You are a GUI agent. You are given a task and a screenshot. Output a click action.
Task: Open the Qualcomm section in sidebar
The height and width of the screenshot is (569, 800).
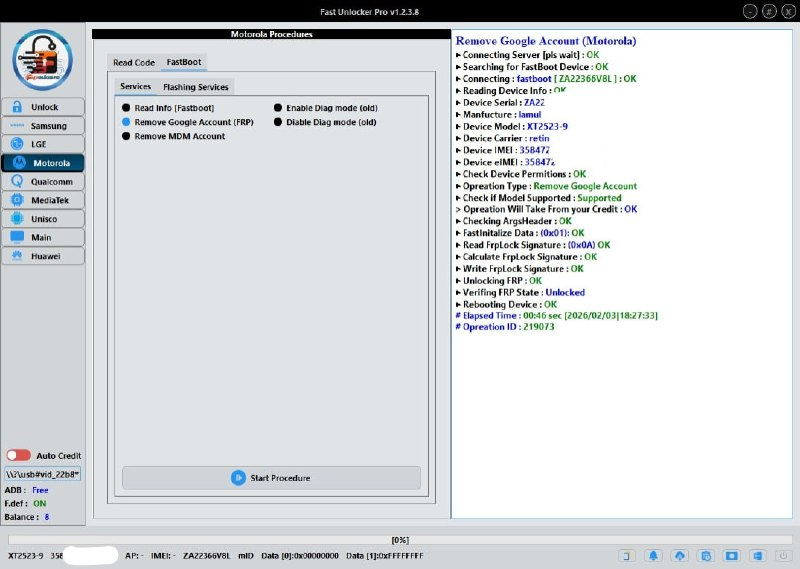[43, 182]
